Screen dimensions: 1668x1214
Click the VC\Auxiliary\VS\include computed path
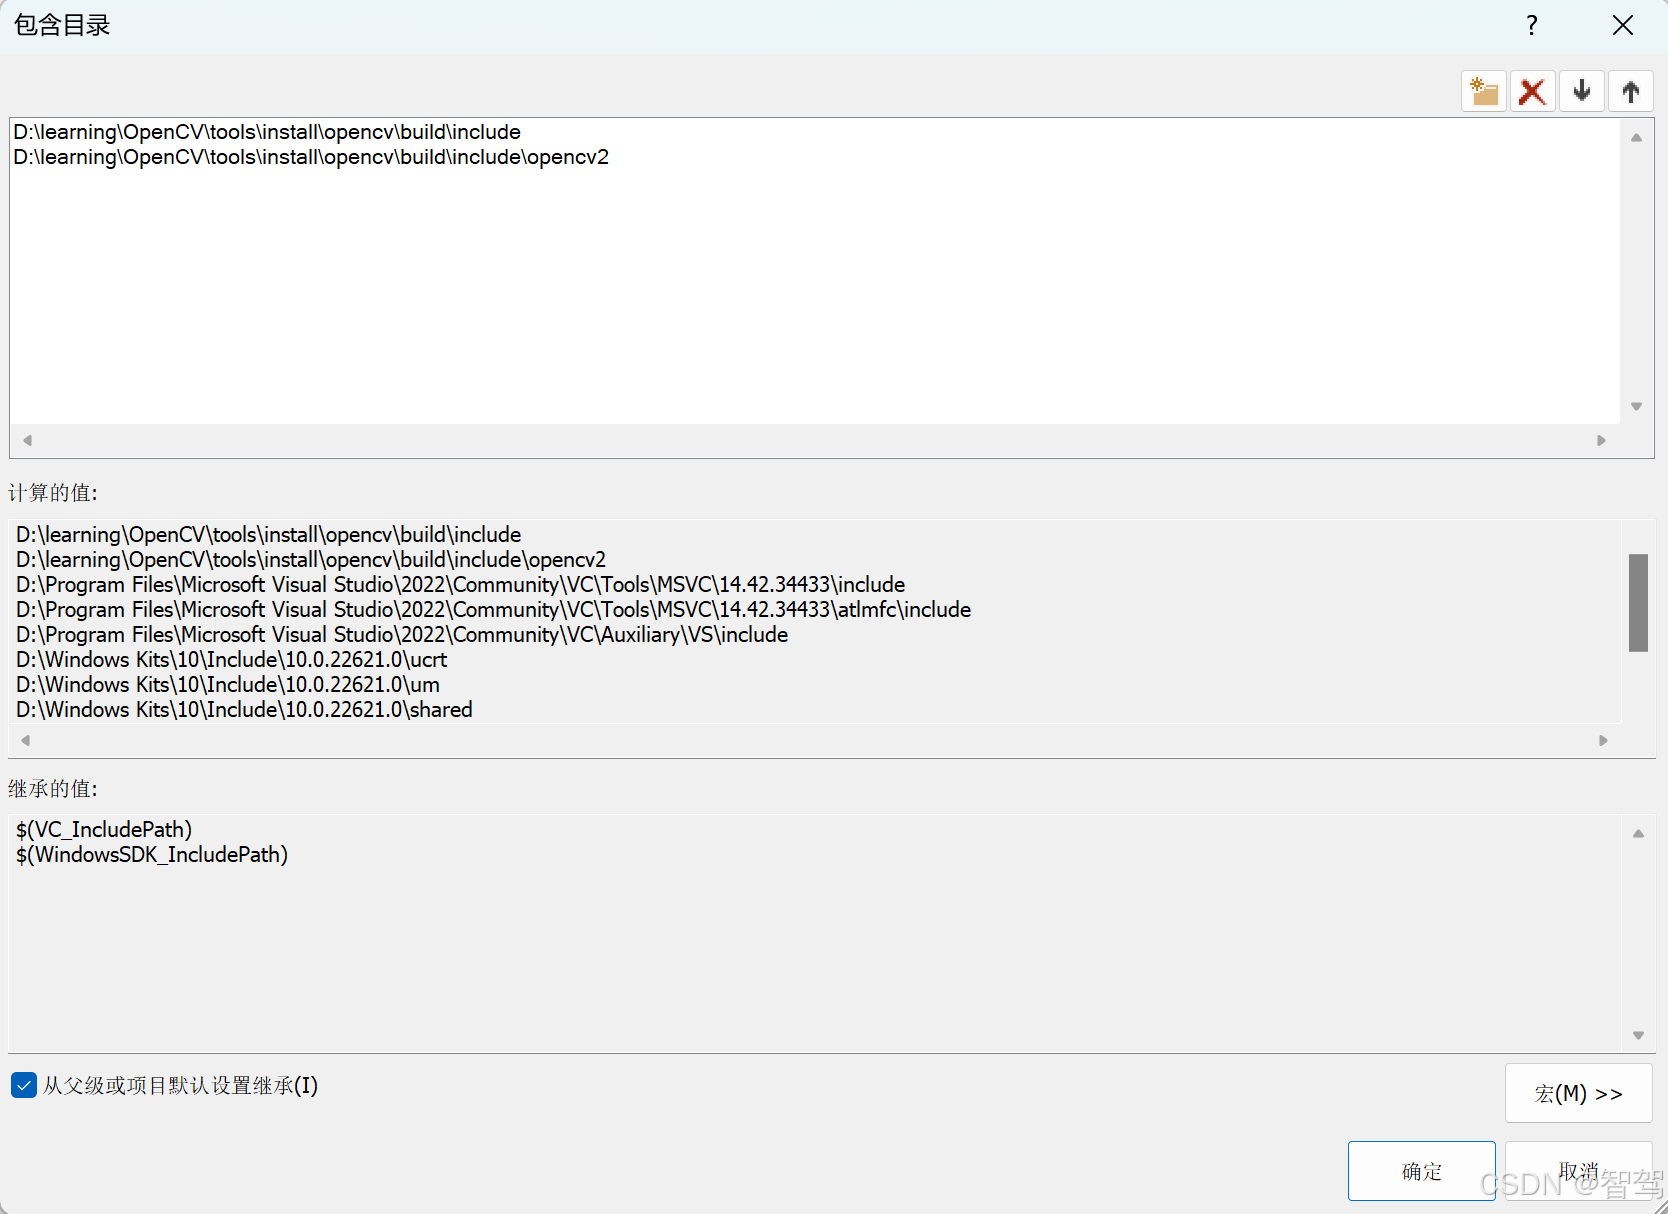point(402,635)
